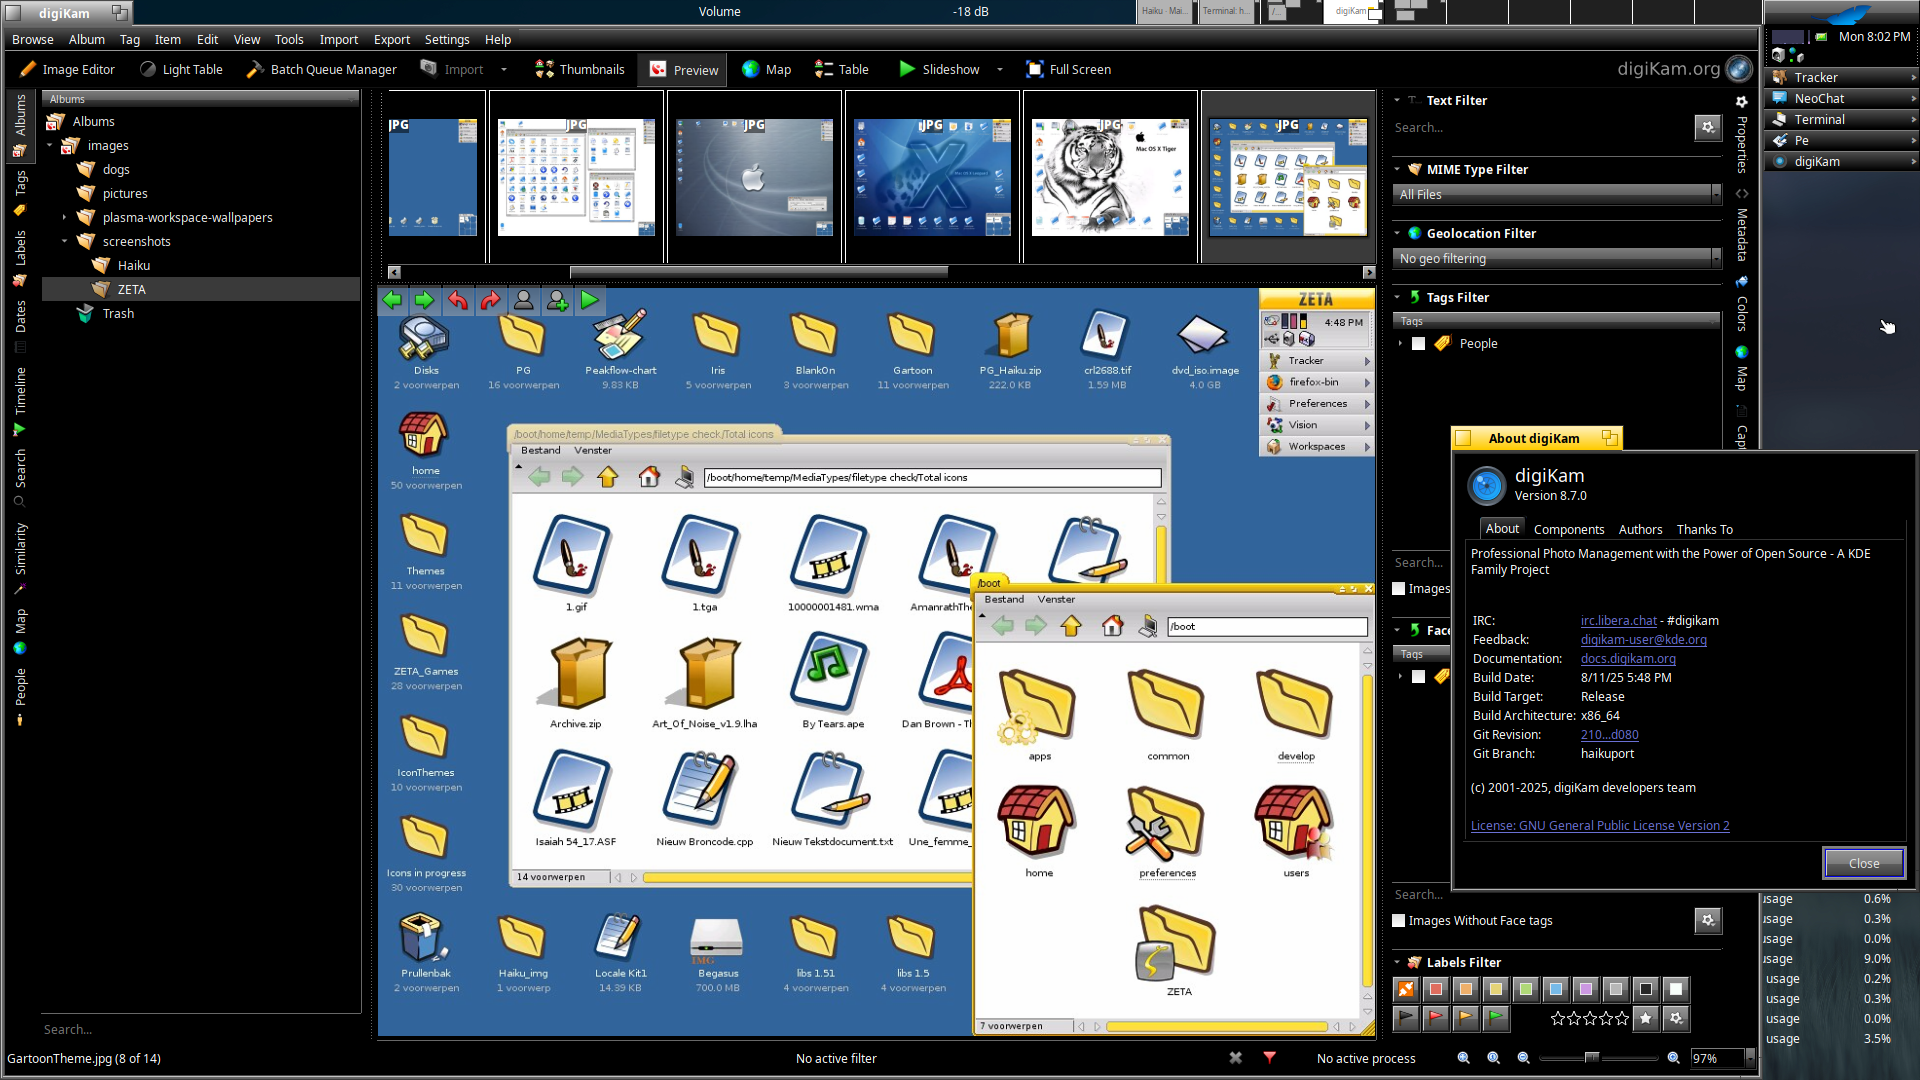Screen dimensions: 1920x1080
Task: Collapse the Tags Filter section
Action: tap(1398, 297)
